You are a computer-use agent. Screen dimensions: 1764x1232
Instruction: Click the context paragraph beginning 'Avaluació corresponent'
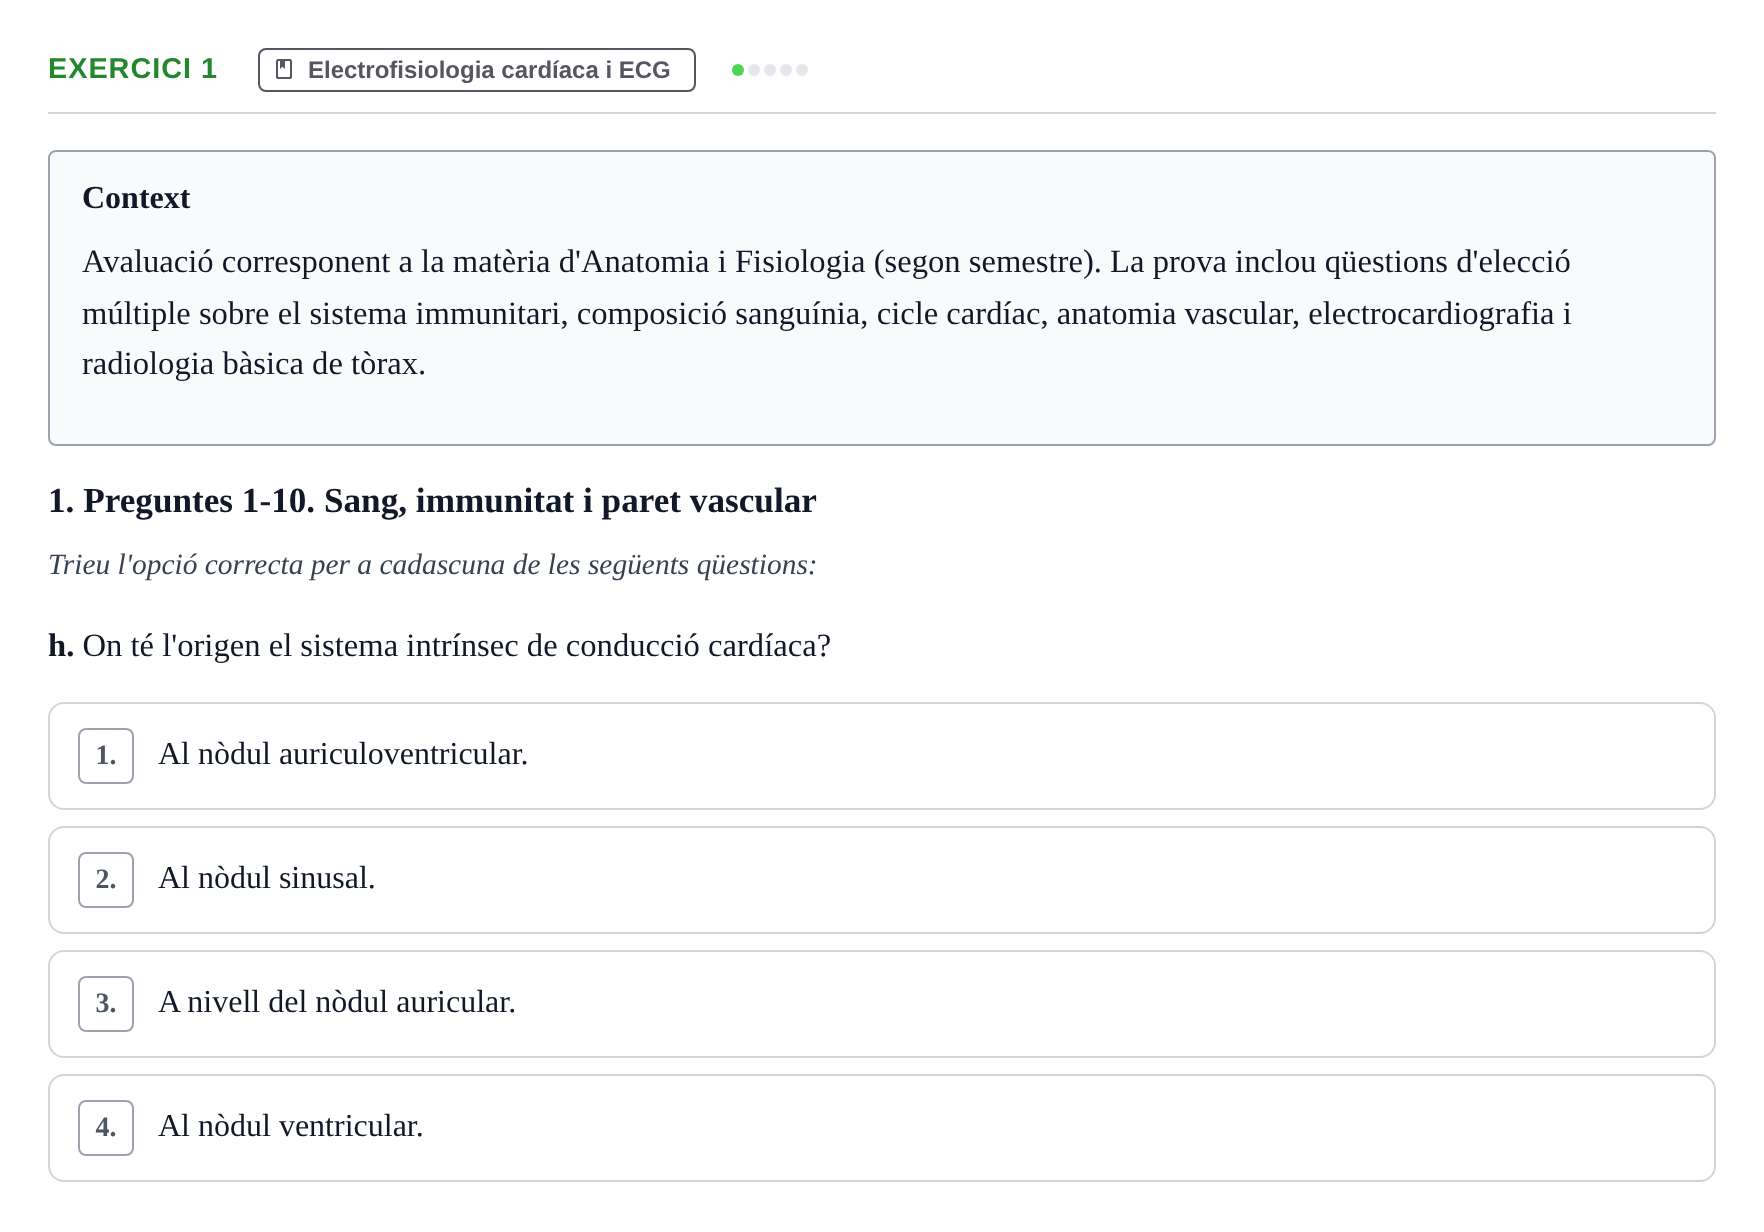pos(827,313)
